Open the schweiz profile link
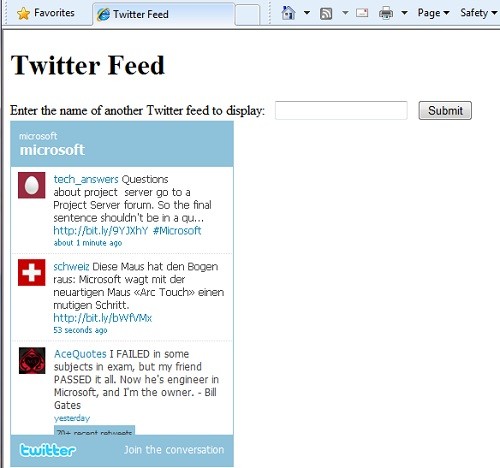 click(71, 266)
